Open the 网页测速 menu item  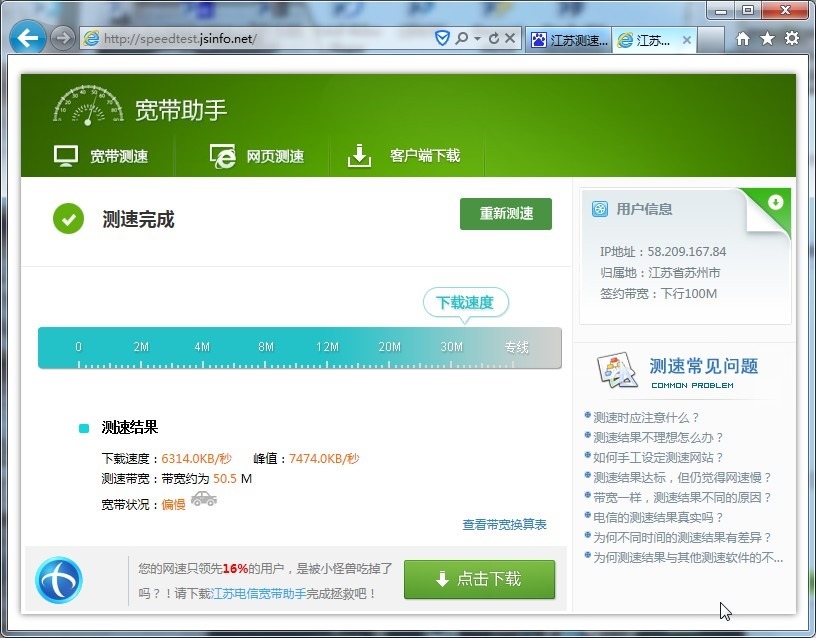coord(275,156)
